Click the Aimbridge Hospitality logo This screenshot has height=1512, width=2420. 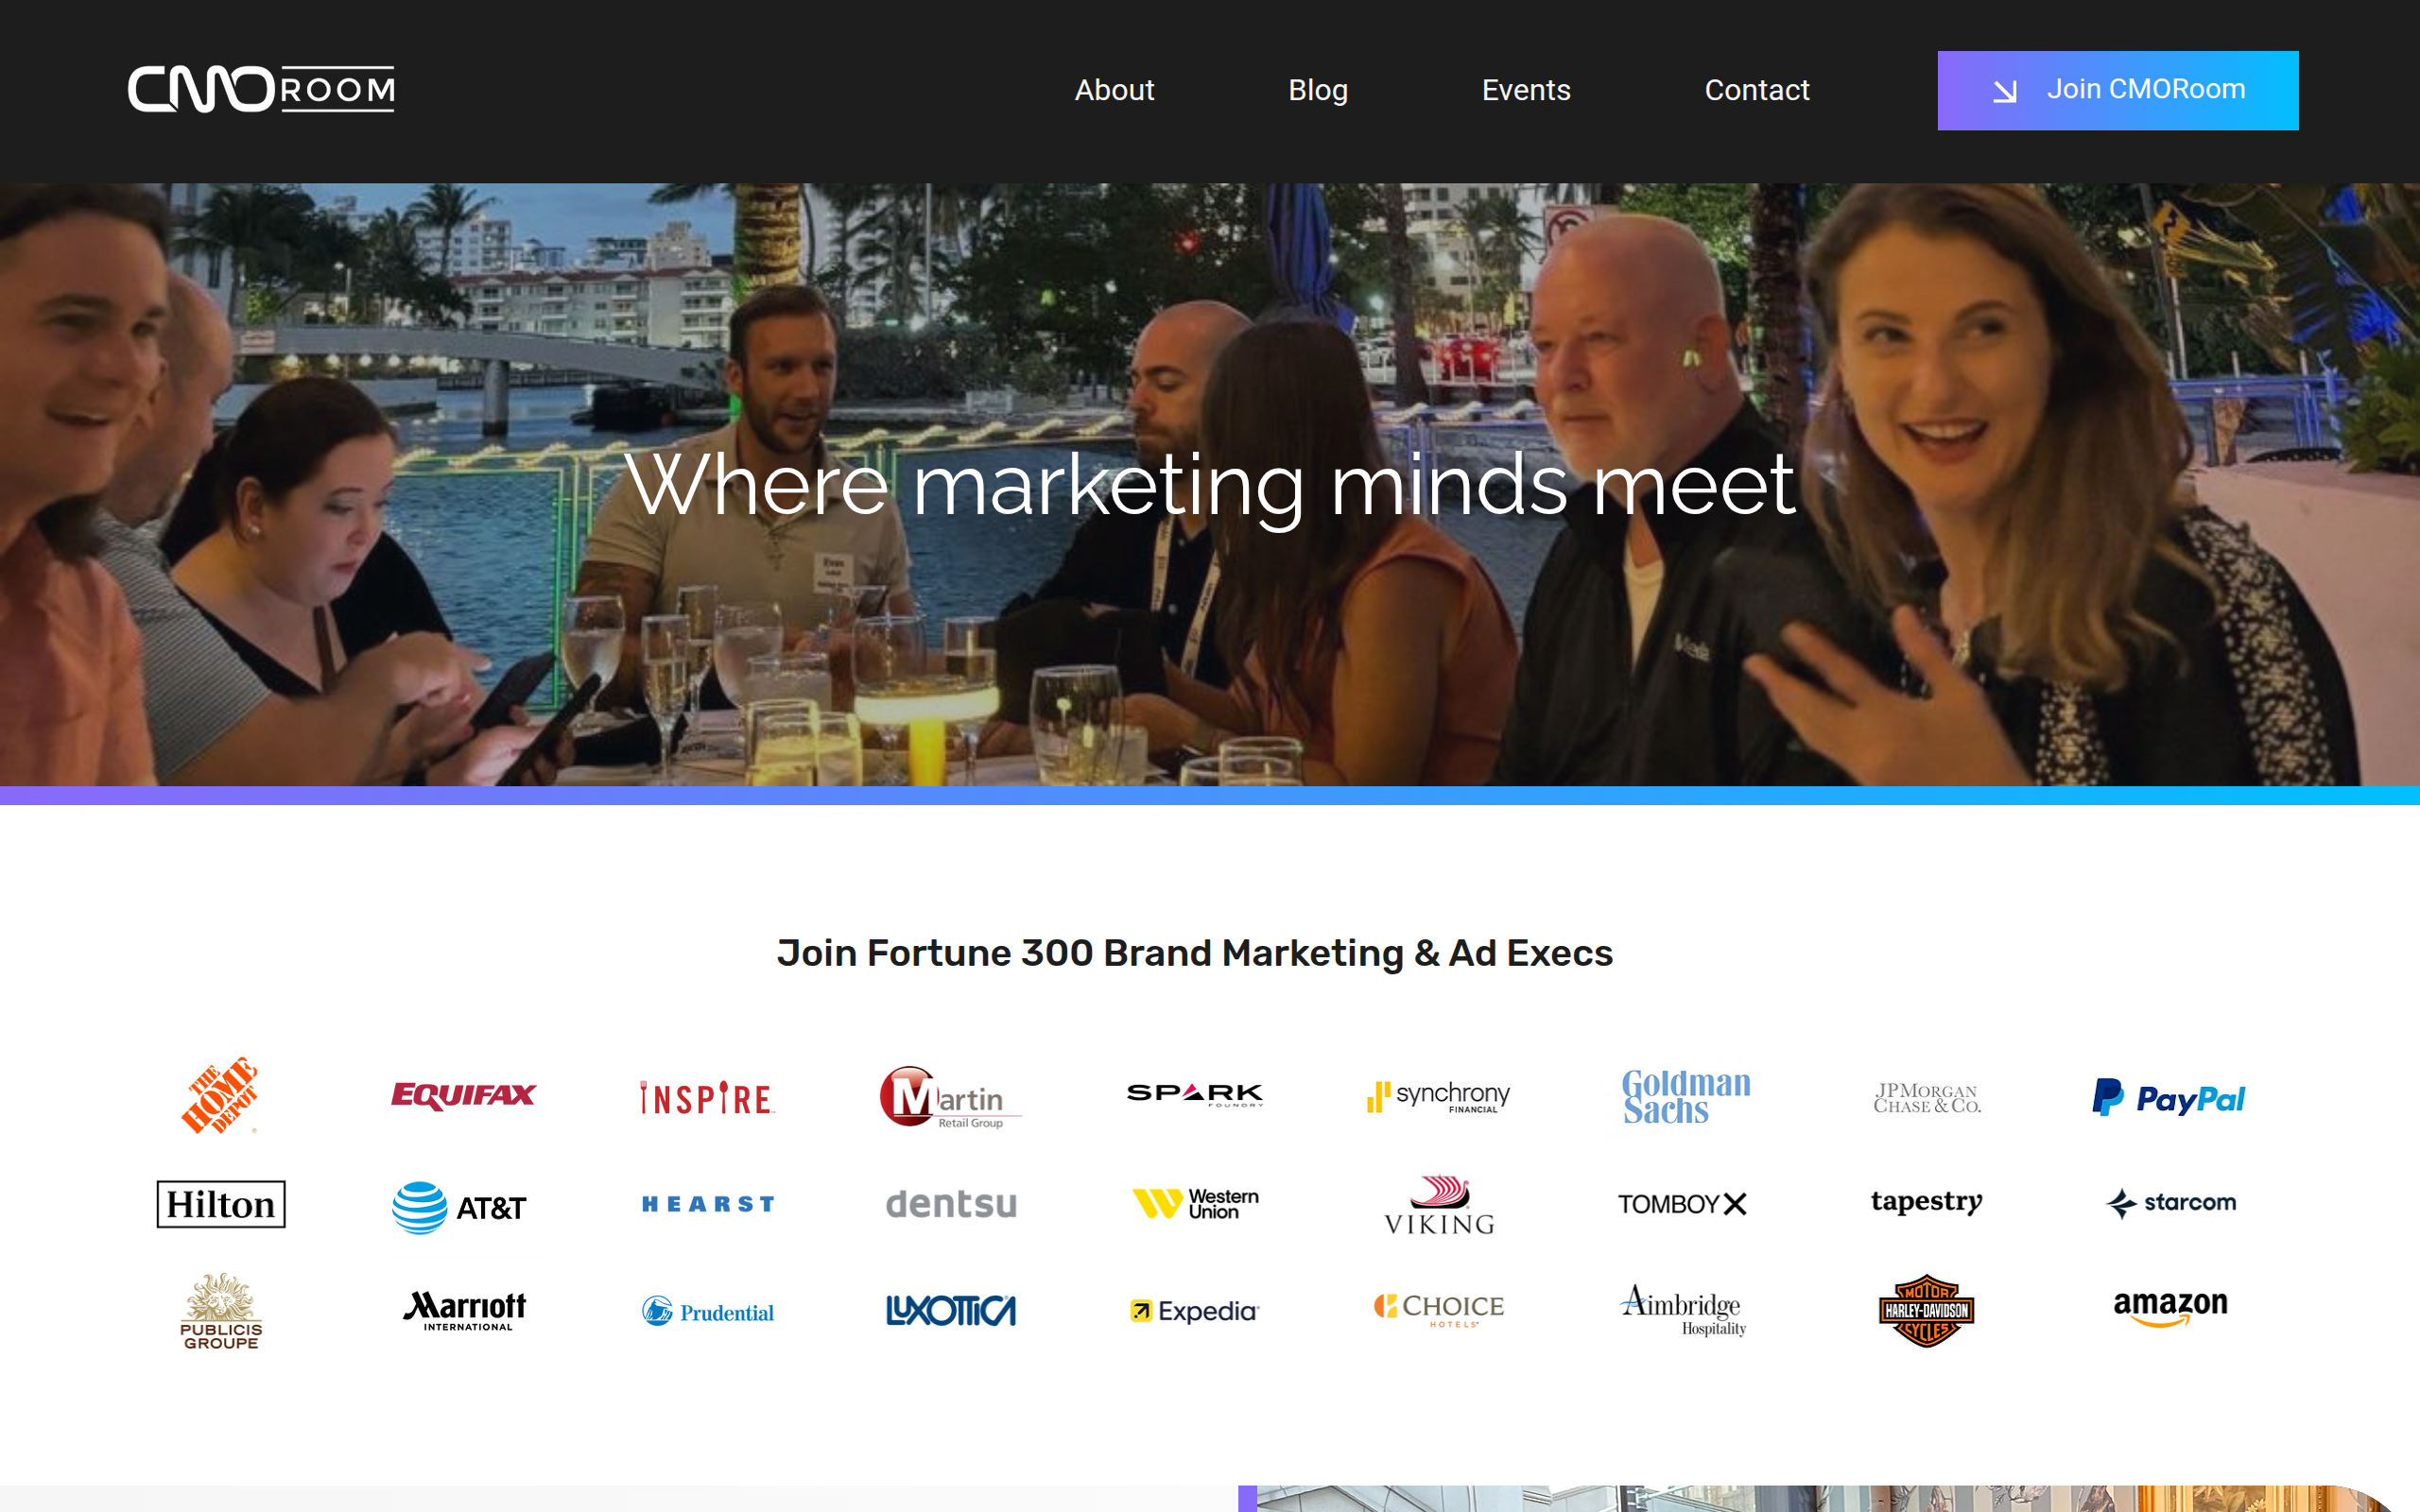1684,1310
